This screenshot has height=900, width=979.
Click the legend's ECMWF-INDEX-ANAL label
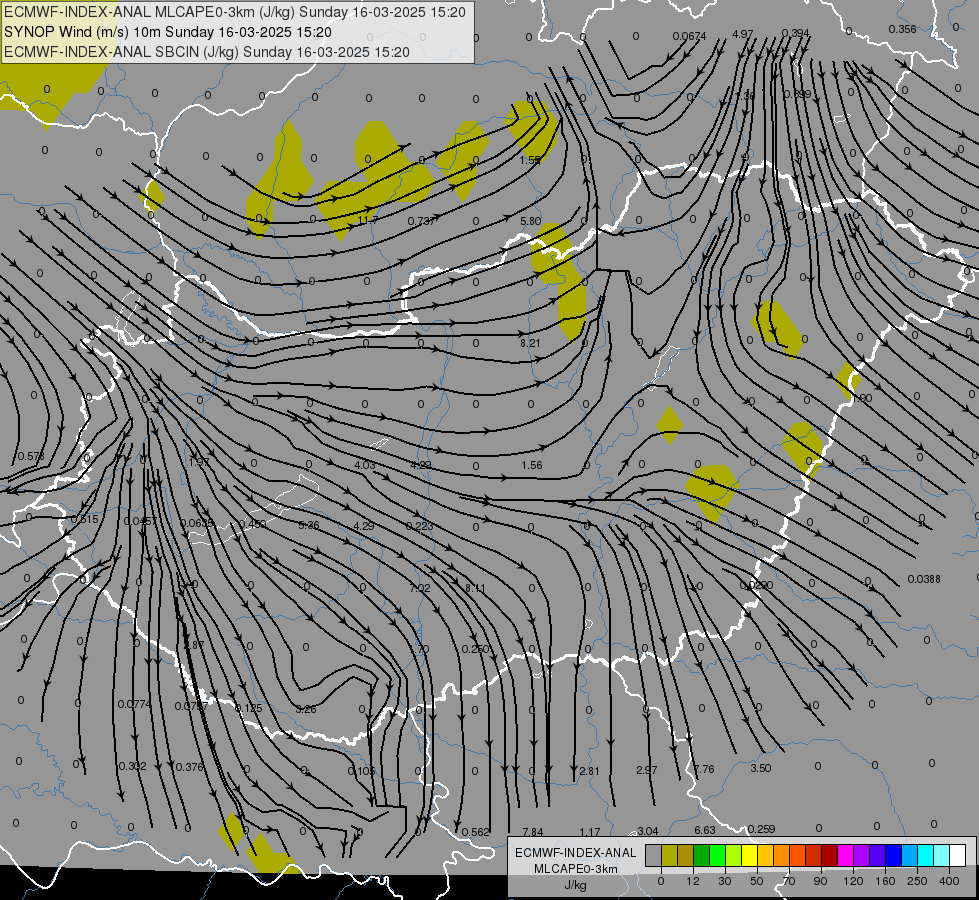coord(575,853)
